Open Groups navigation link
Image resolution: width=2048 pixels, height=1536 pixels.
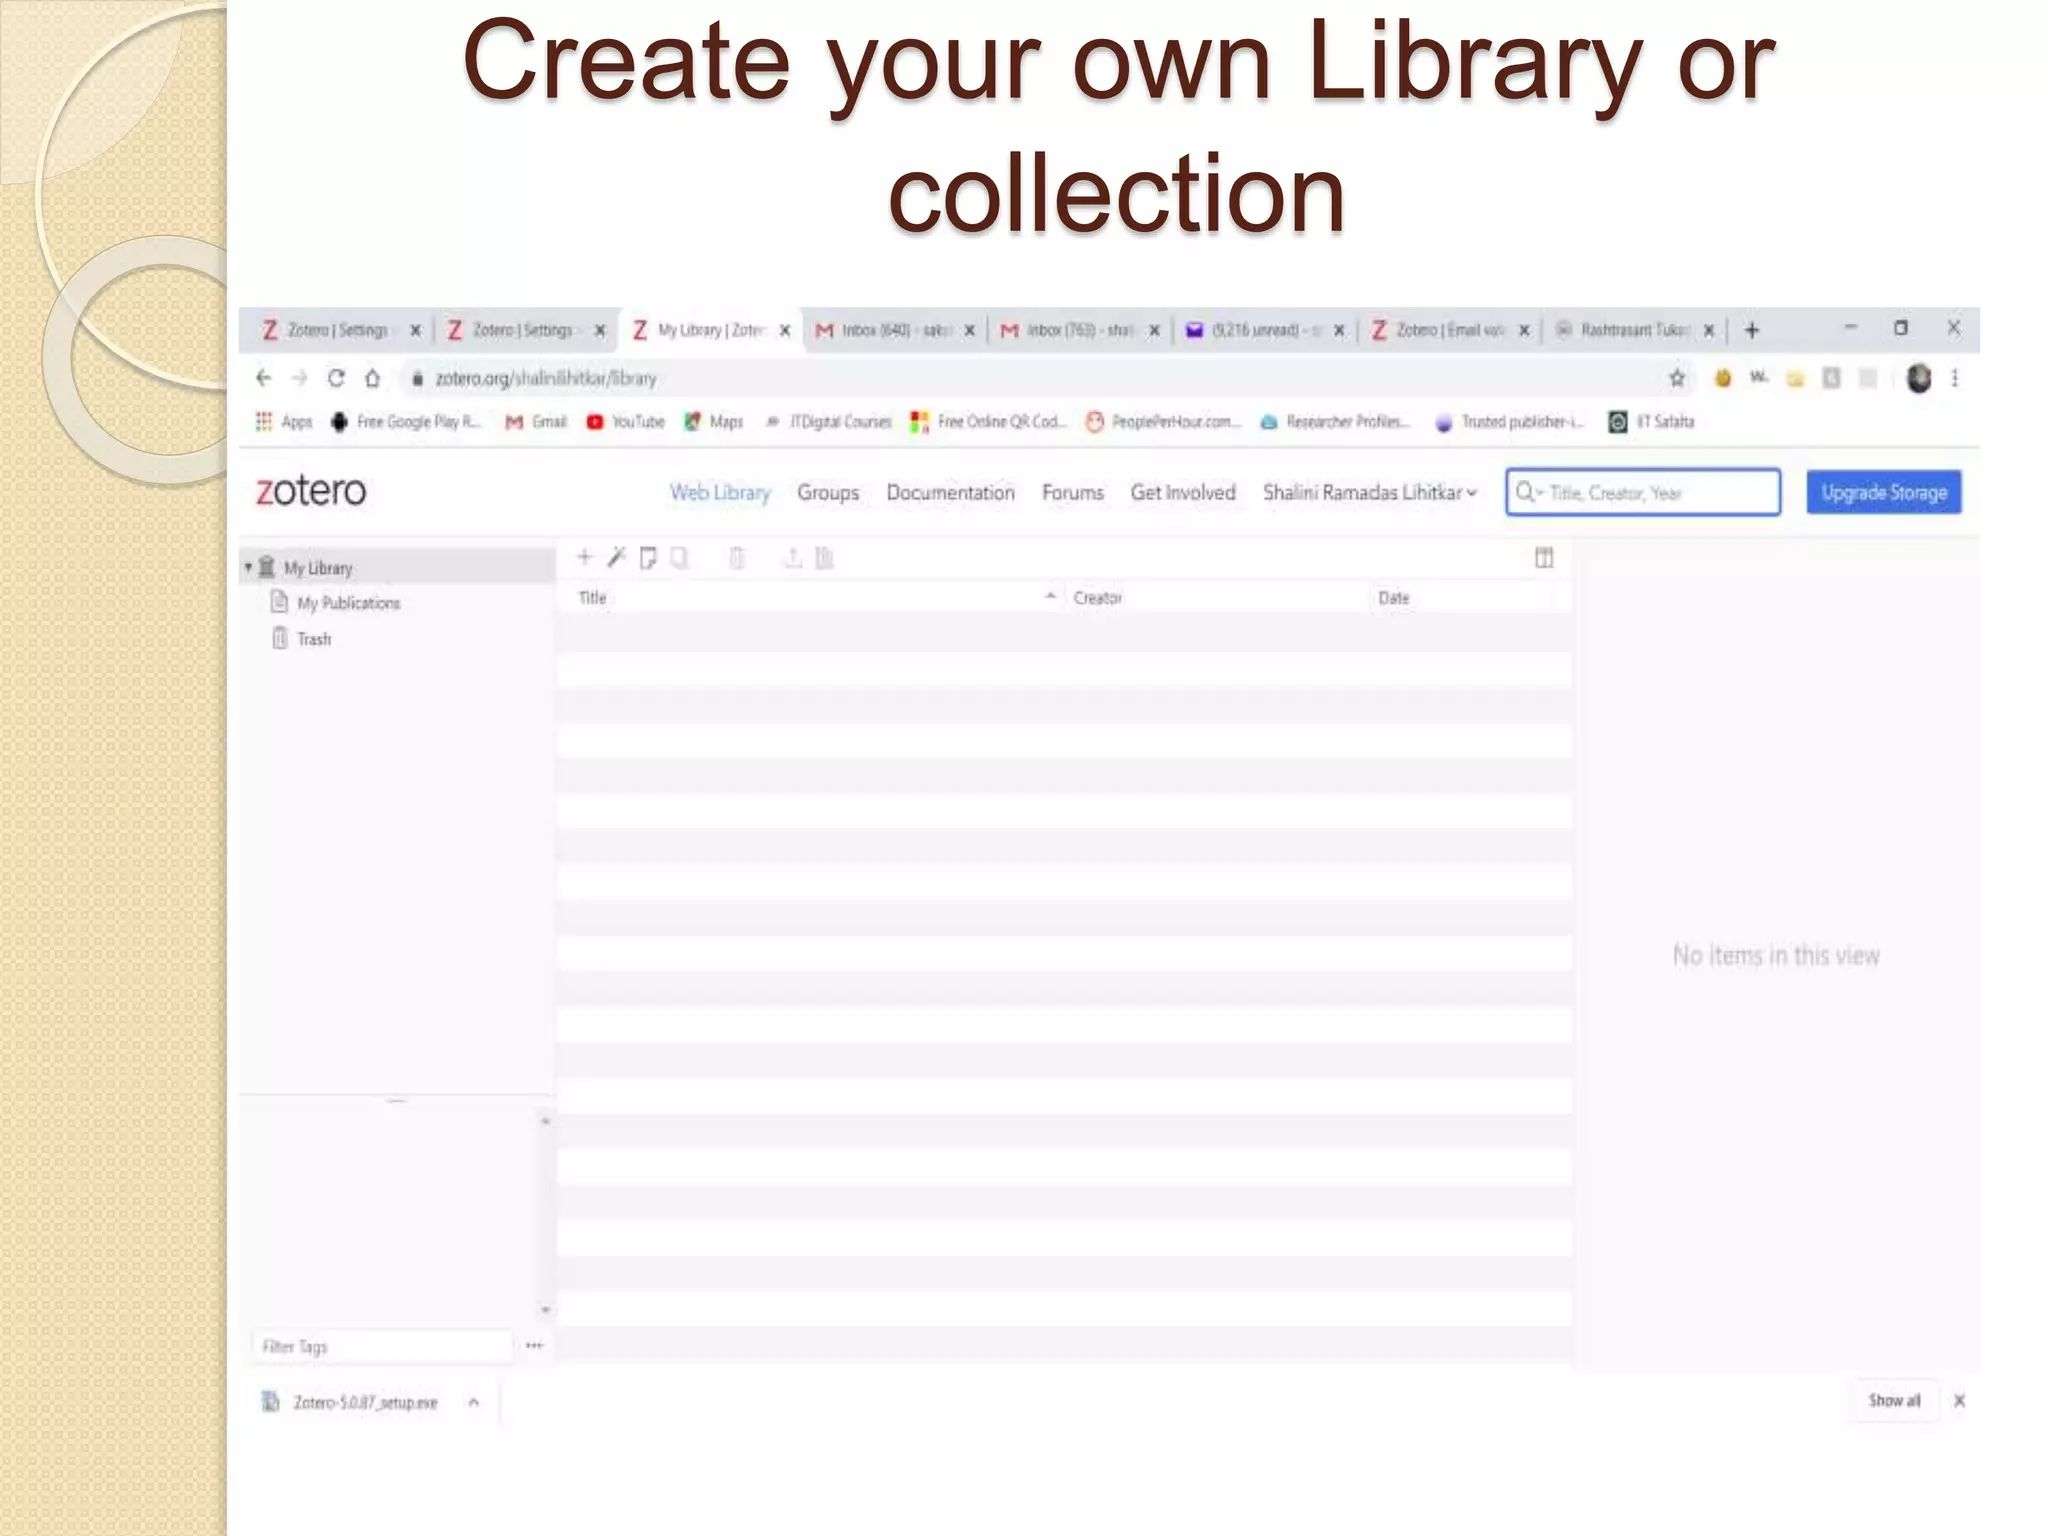click(x=828, y=492)
